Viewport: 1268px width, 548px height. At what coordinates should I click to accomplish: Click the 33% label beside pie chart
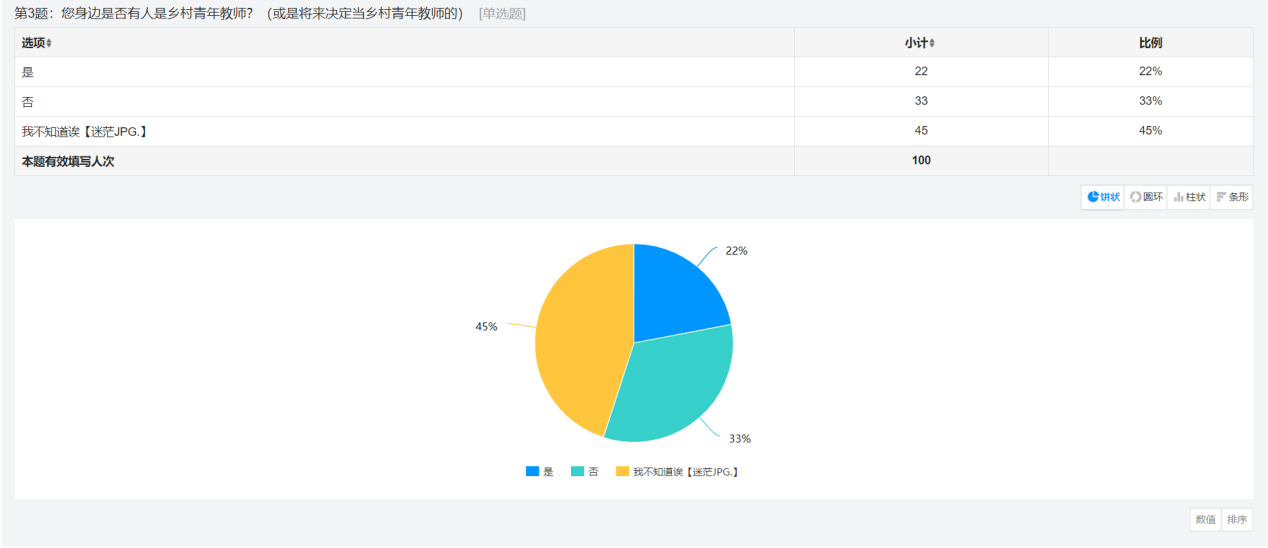(740, 439)
